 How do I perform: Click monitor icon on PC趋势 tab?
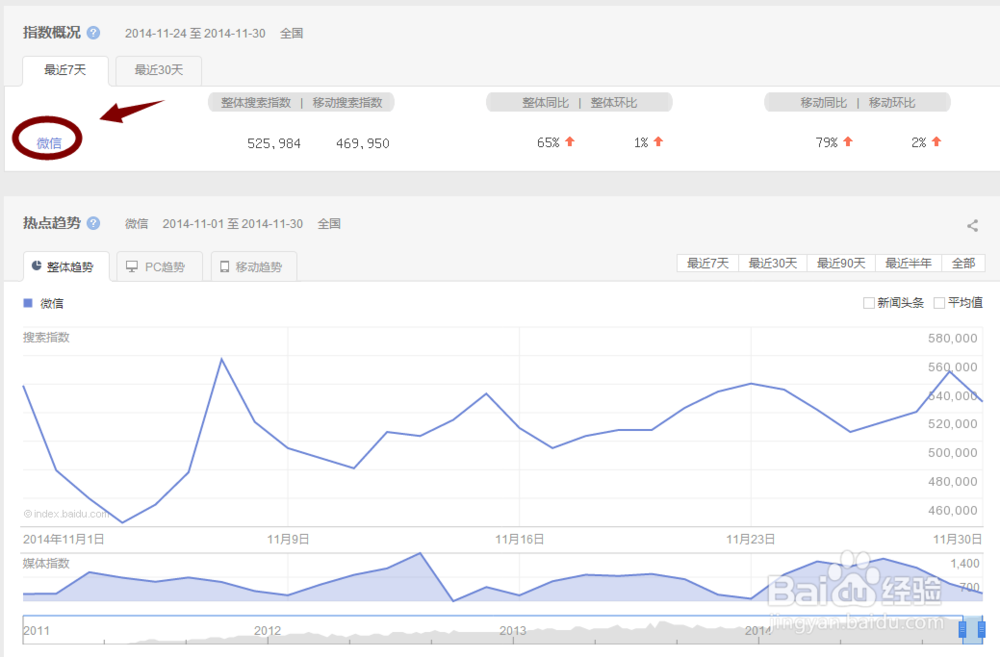point(131,267)
